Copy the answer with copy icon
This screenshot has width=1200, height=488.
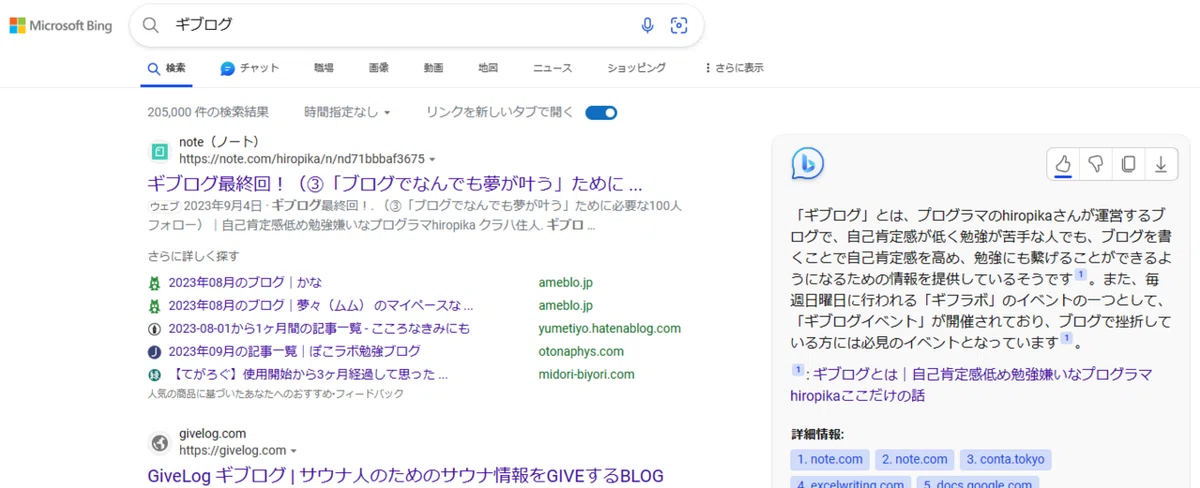point(1128,164)
